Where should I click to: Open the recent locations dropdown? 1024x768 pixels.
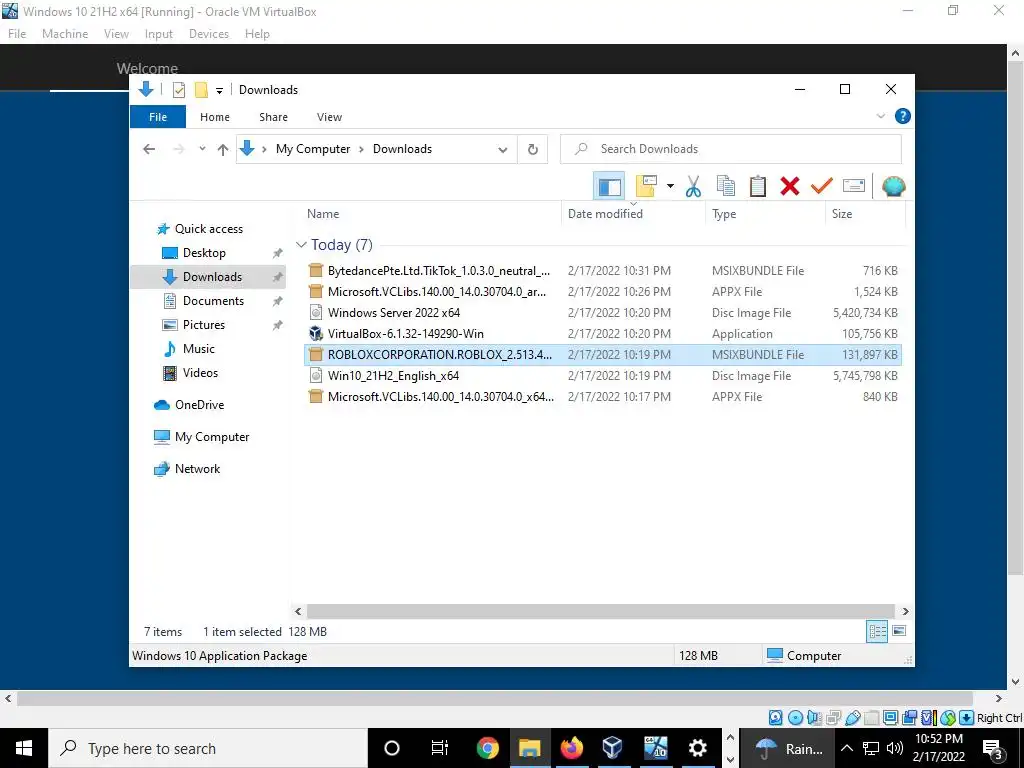pyautogui.click(x=202, y=149)
